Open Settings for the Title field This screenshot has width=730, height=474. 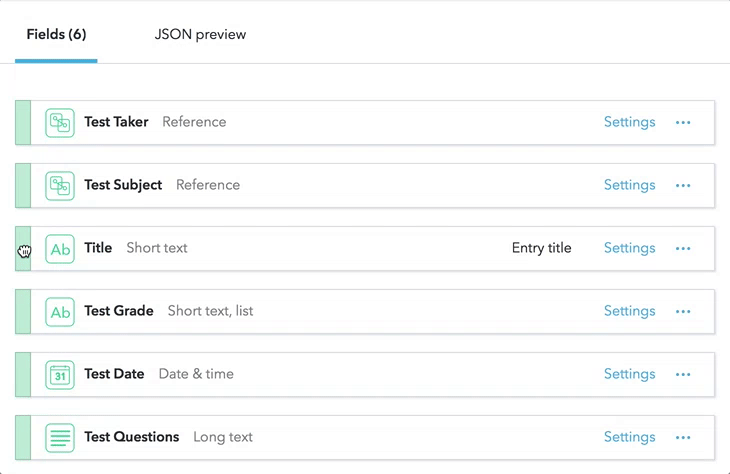point(629,248)
